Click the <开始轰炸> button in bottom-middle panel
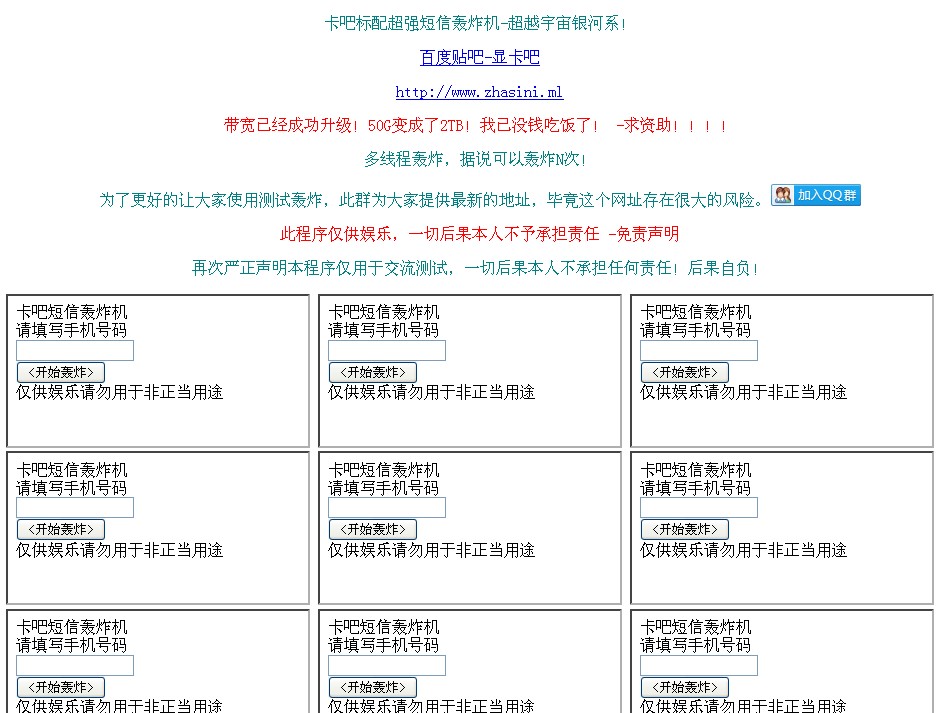The height and width of the screenshot is (713, 941). 373,687
